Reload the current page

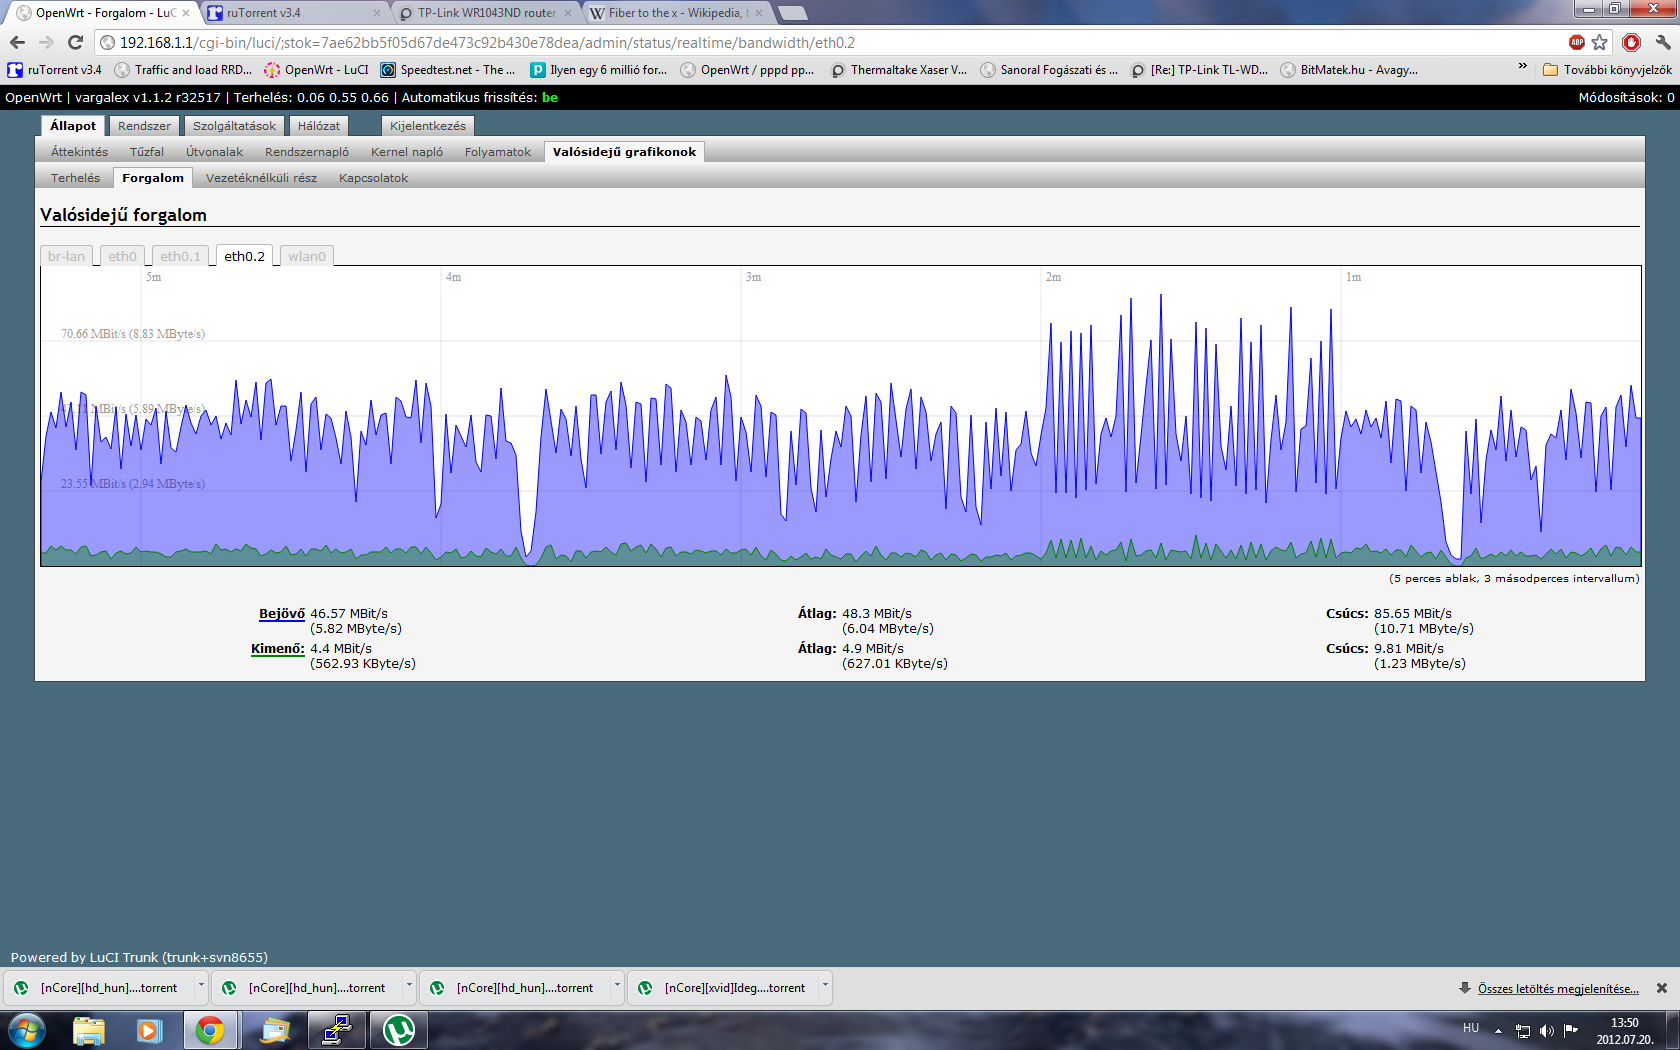75,42
